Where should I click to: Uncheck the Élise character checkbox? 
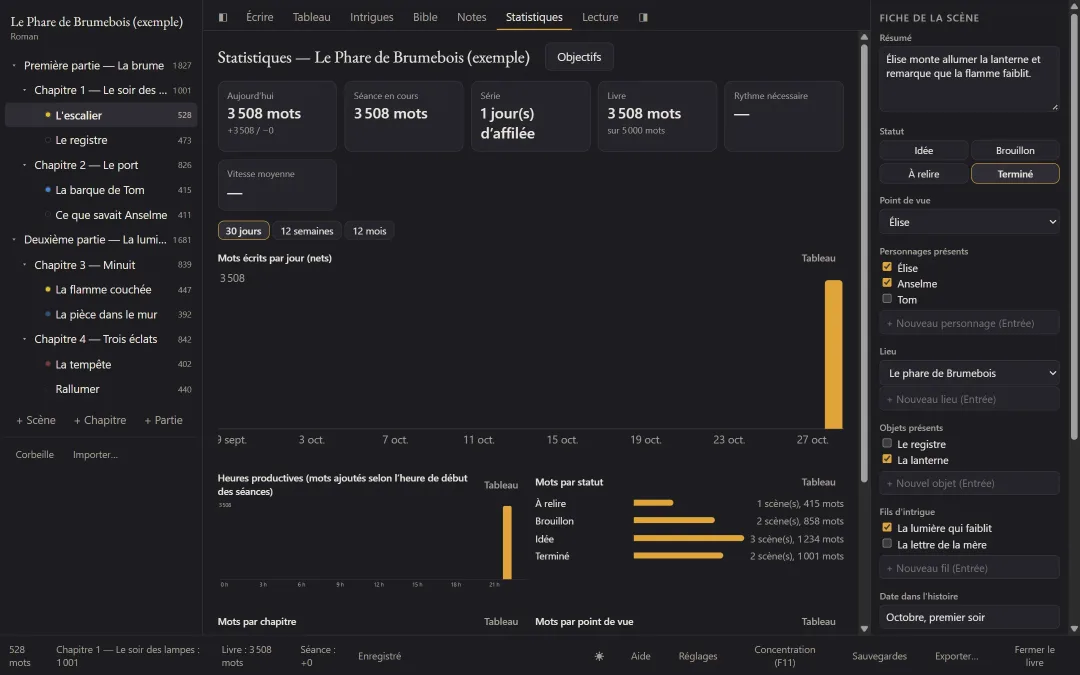pos(887,267)
